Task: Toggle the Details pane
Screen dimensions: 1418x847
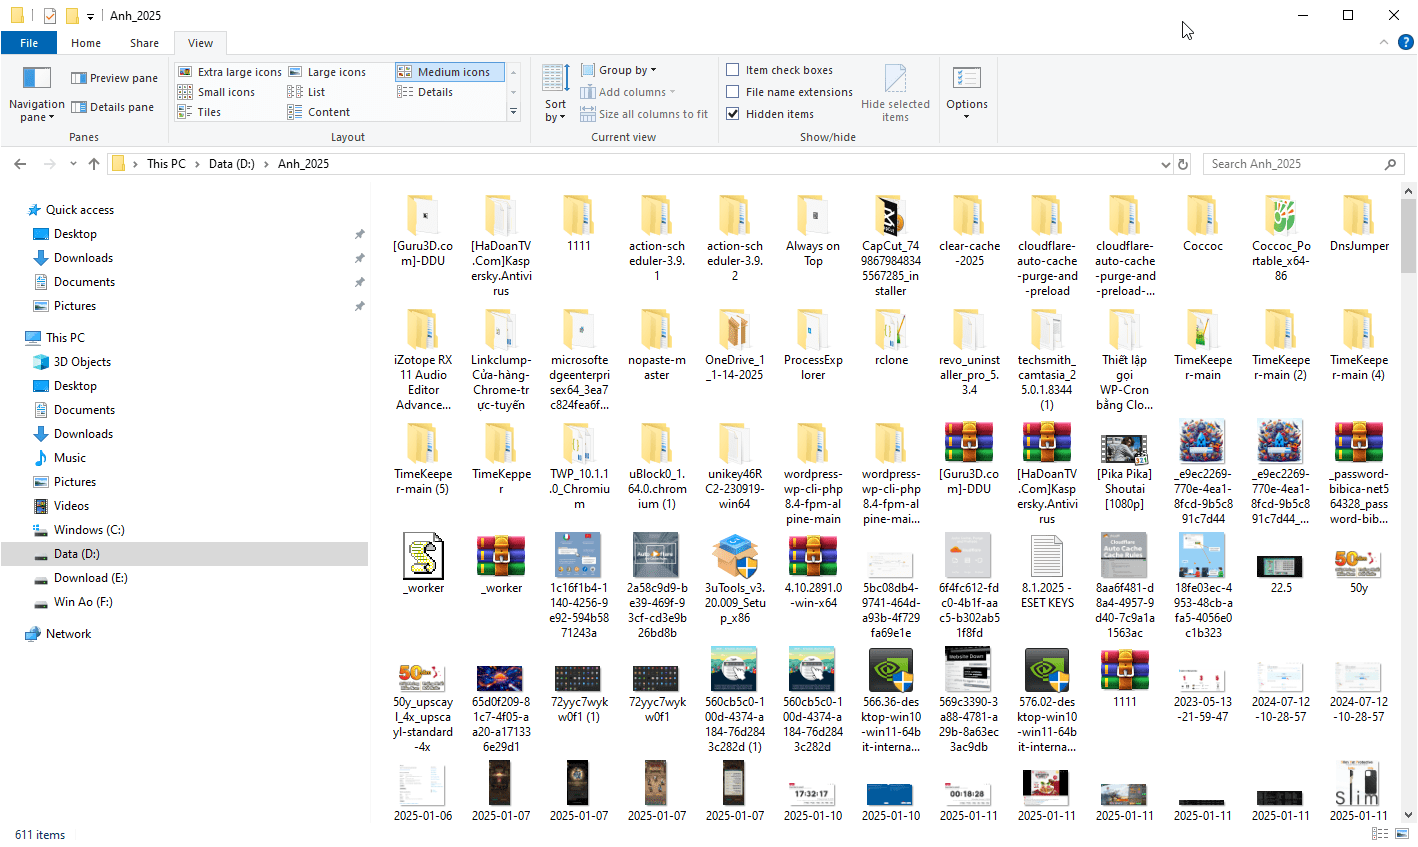Action: click(x=112, y=107)
